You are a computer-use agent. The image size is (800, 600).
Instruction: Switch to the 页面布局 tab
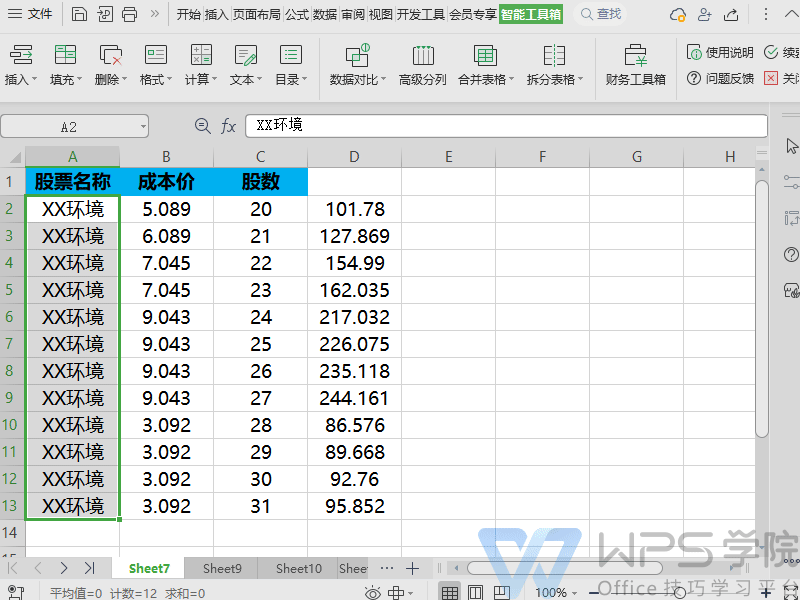(x=257, y=14)
